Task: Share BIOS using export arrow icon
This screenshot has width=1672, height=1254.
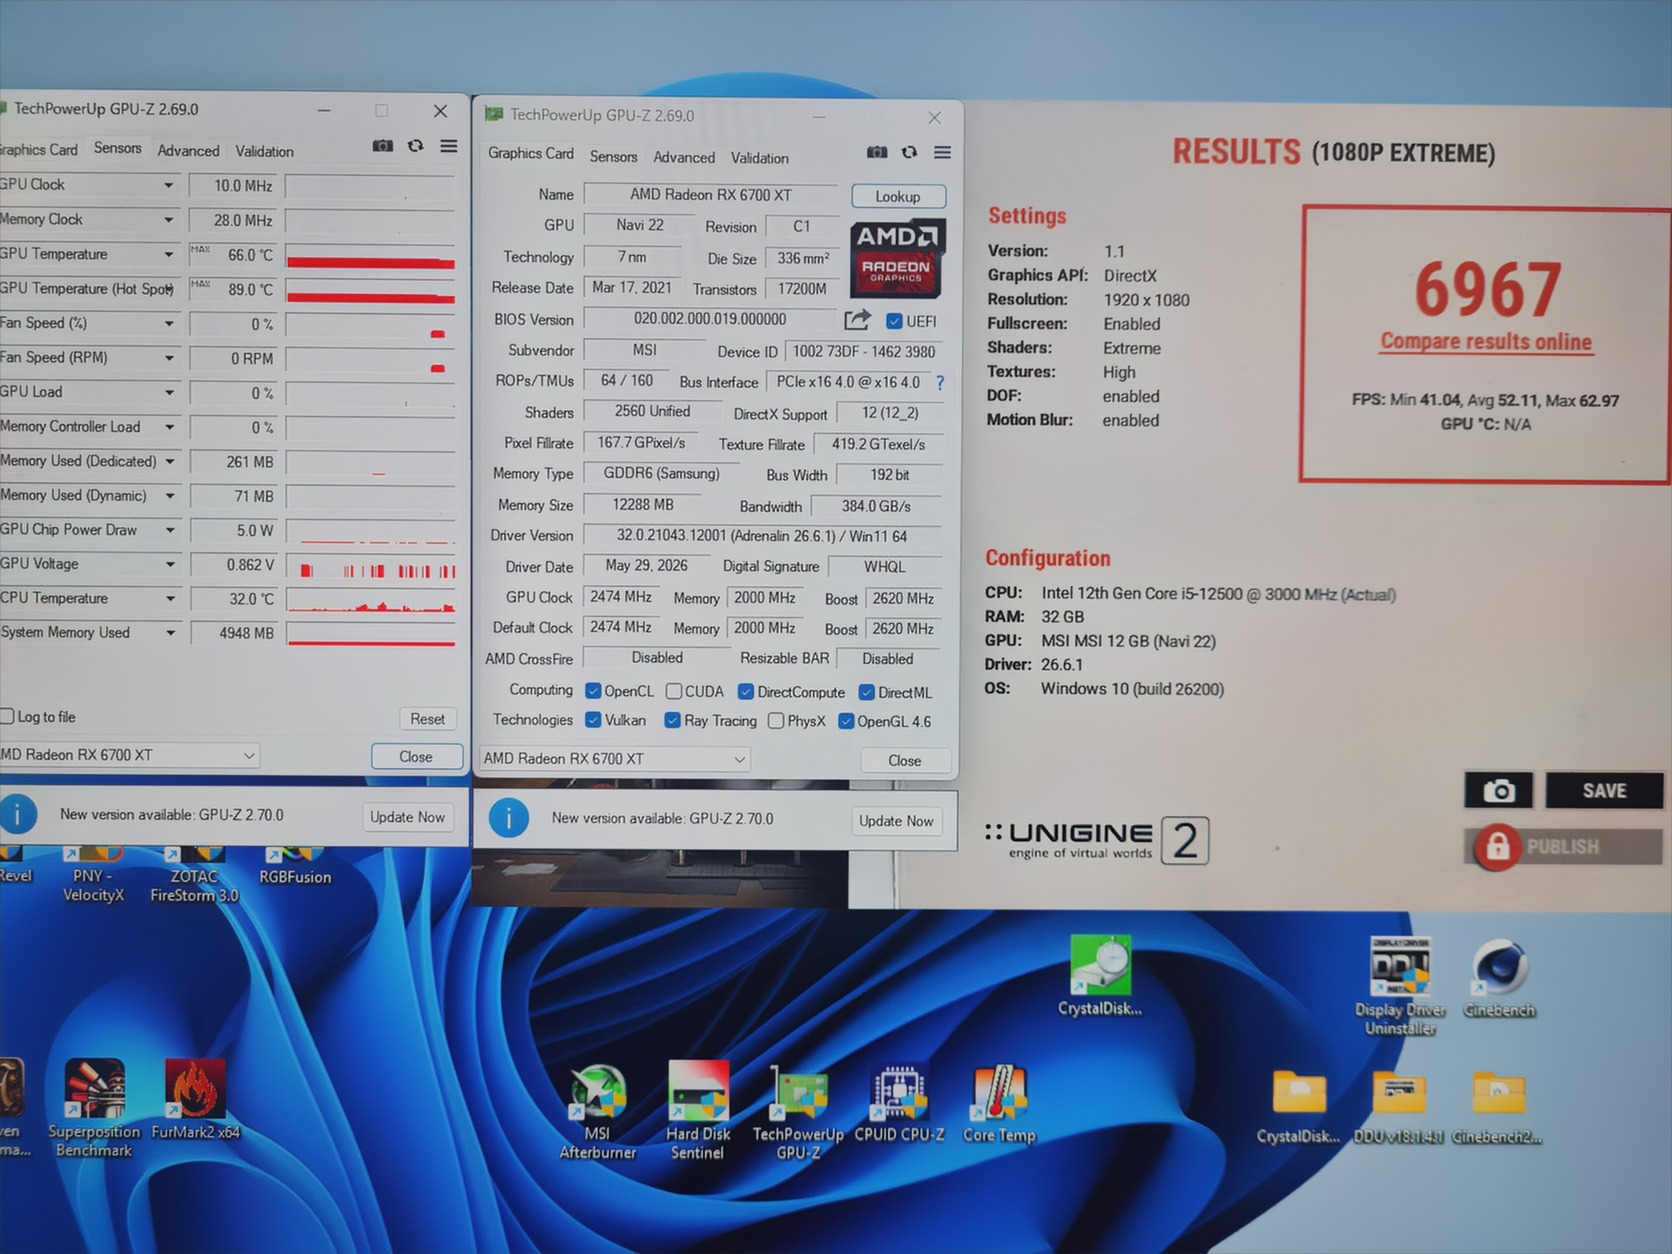Action: (x=857, y=320)
